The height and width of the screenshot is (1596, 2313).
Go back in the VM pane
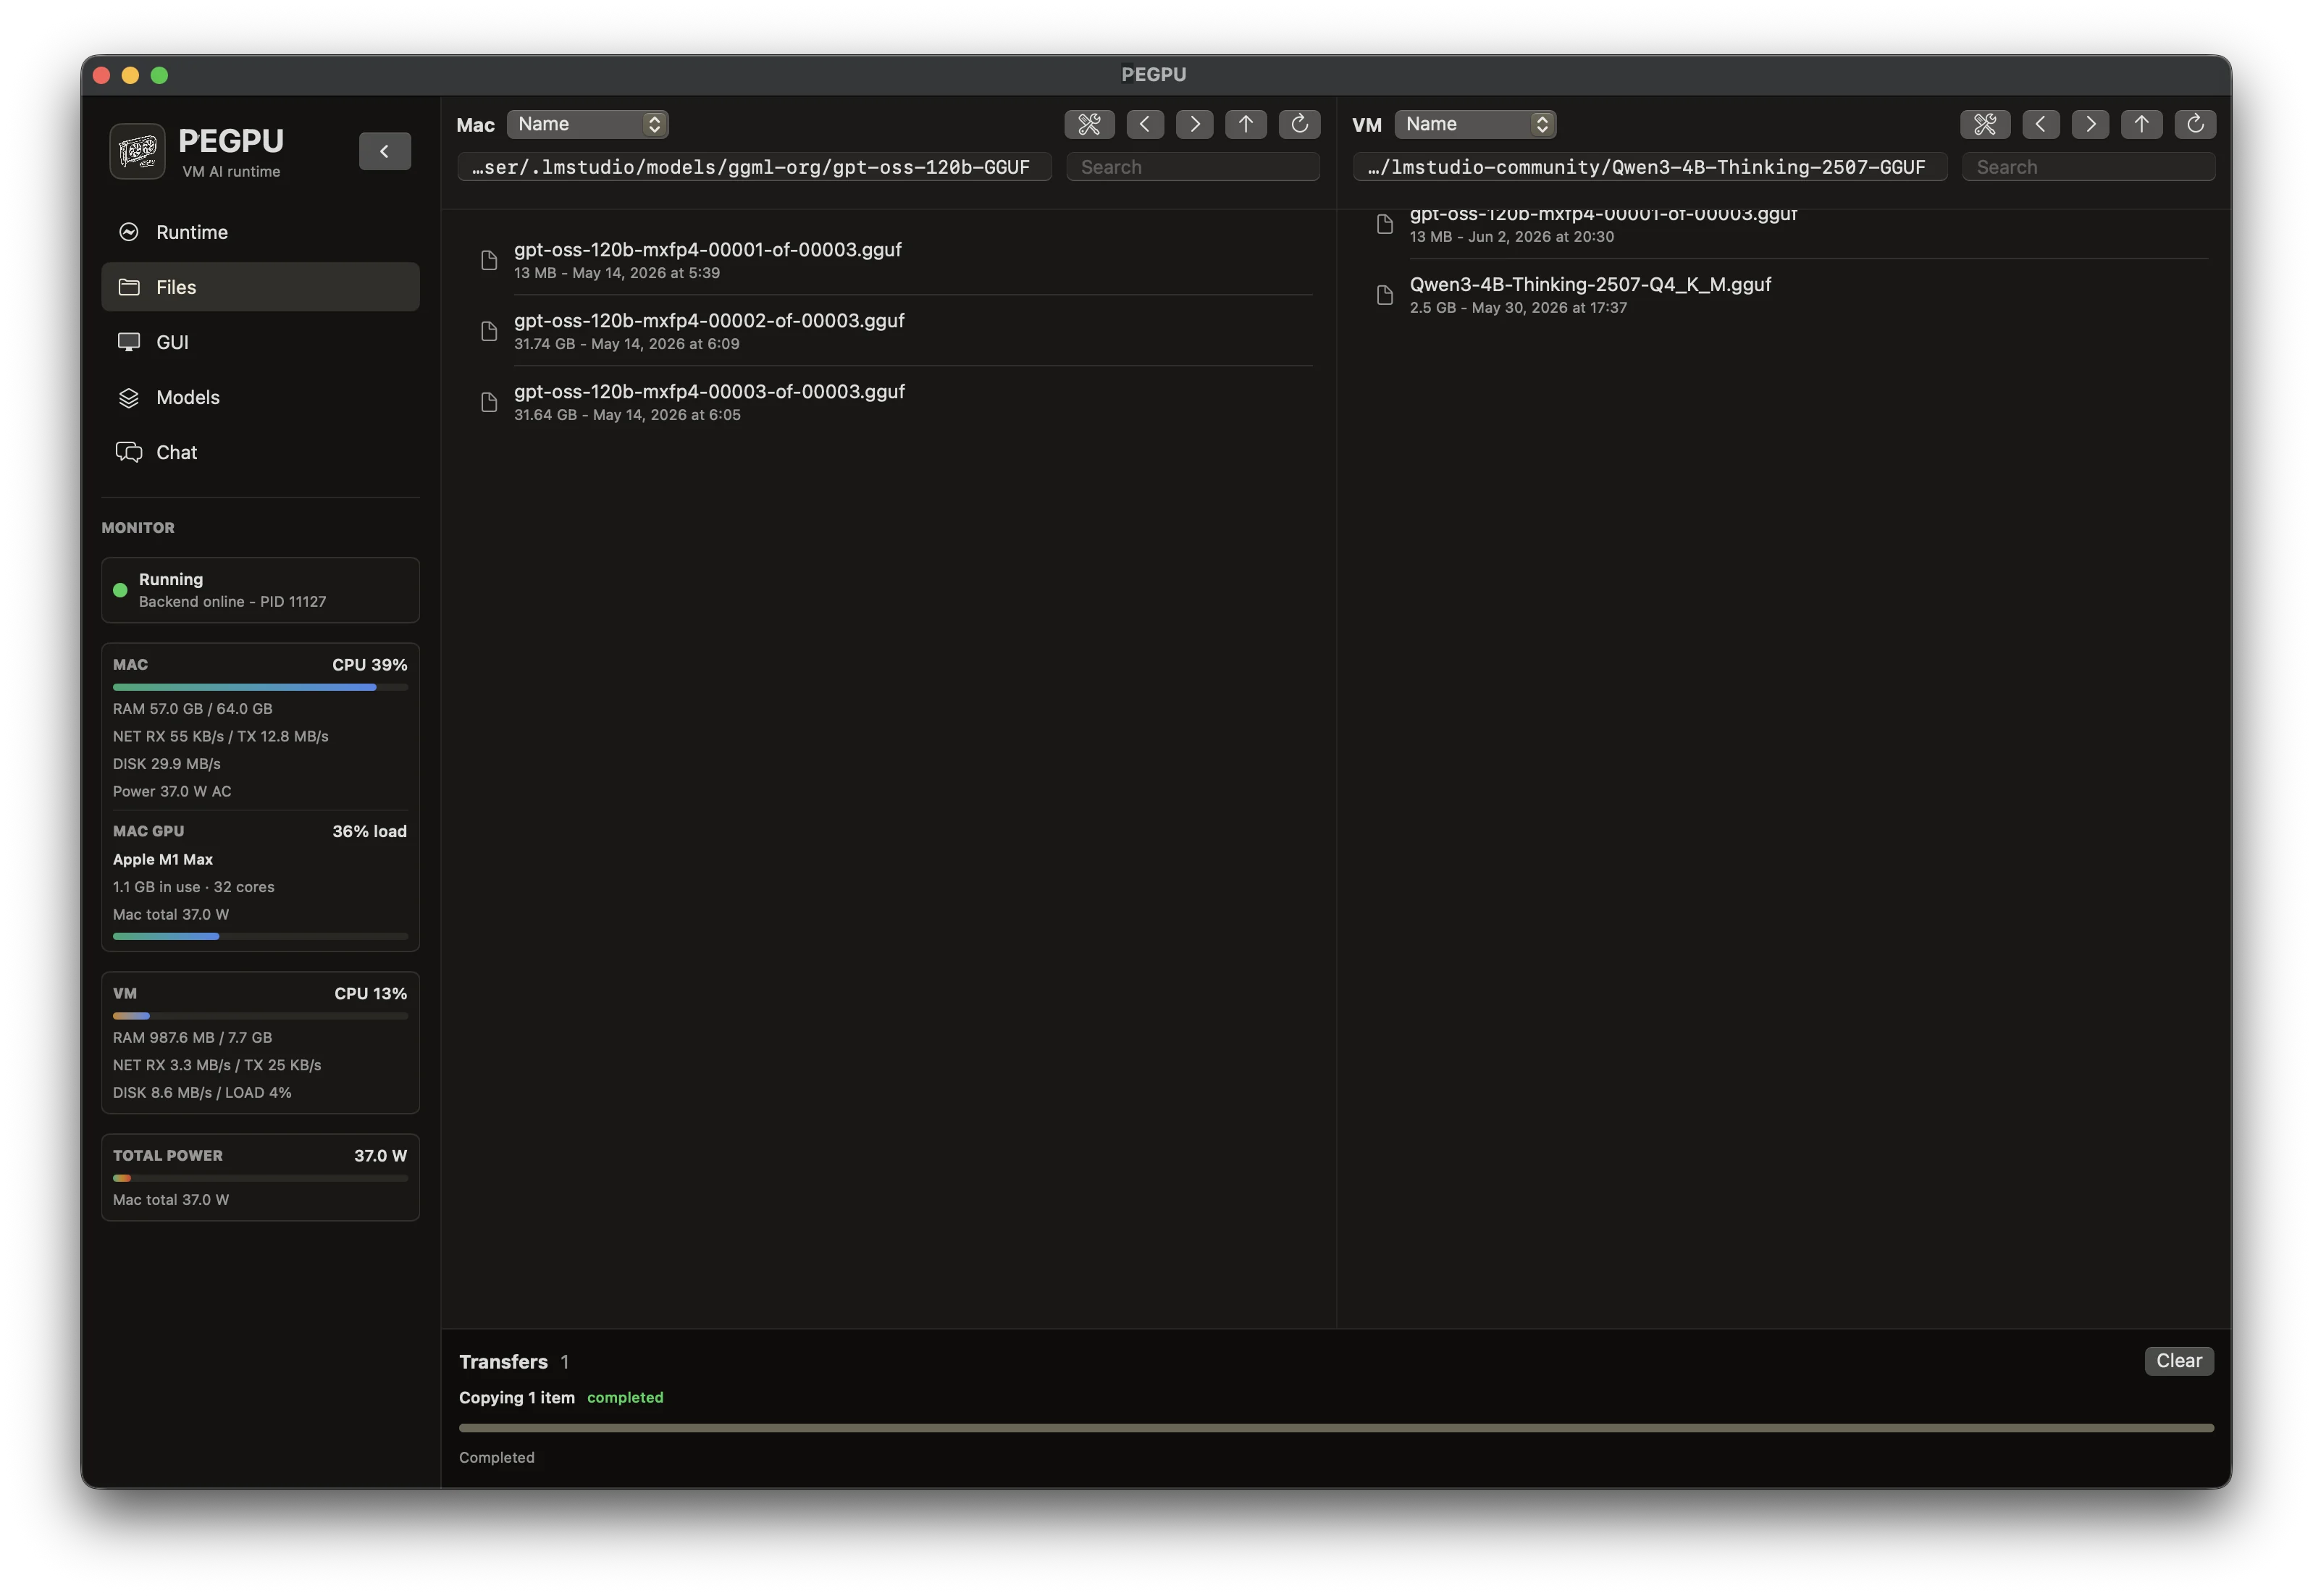2041,124
